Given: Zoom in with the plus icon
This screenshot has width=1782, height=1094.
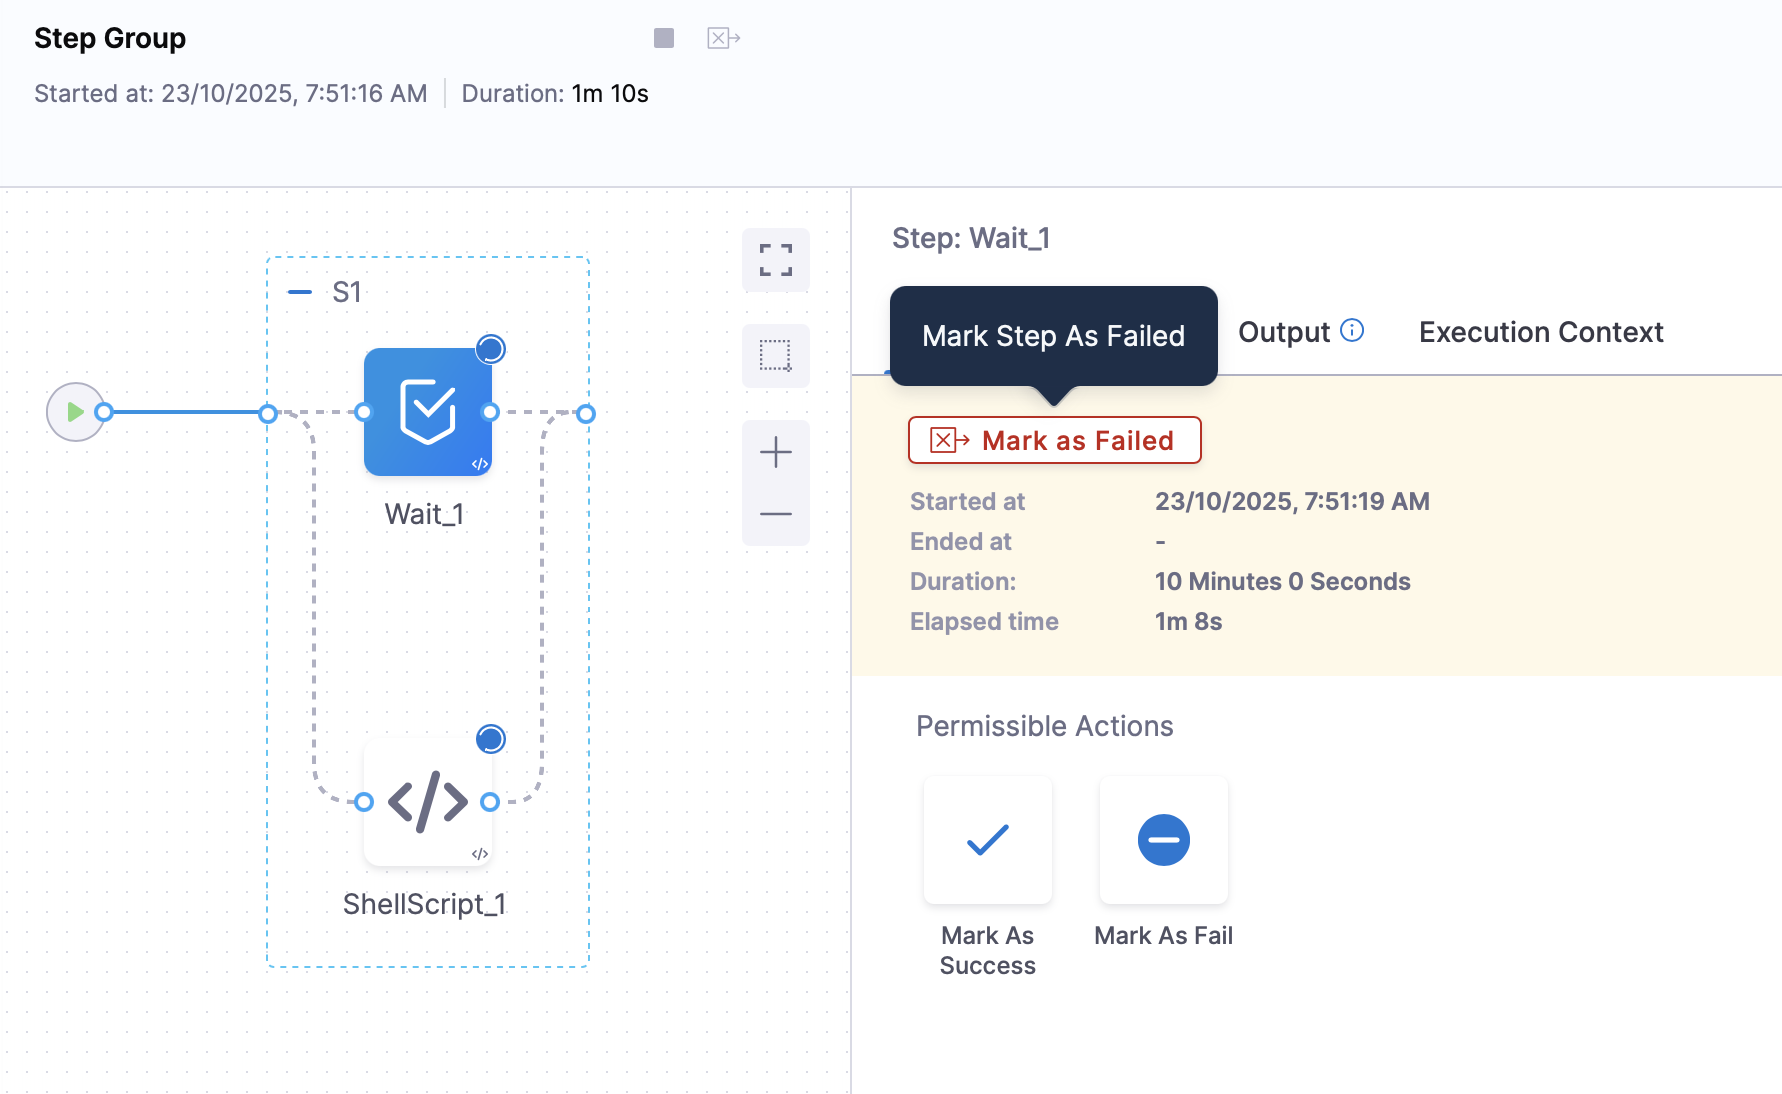Looking at the screenshot, I should click(775, 452).
